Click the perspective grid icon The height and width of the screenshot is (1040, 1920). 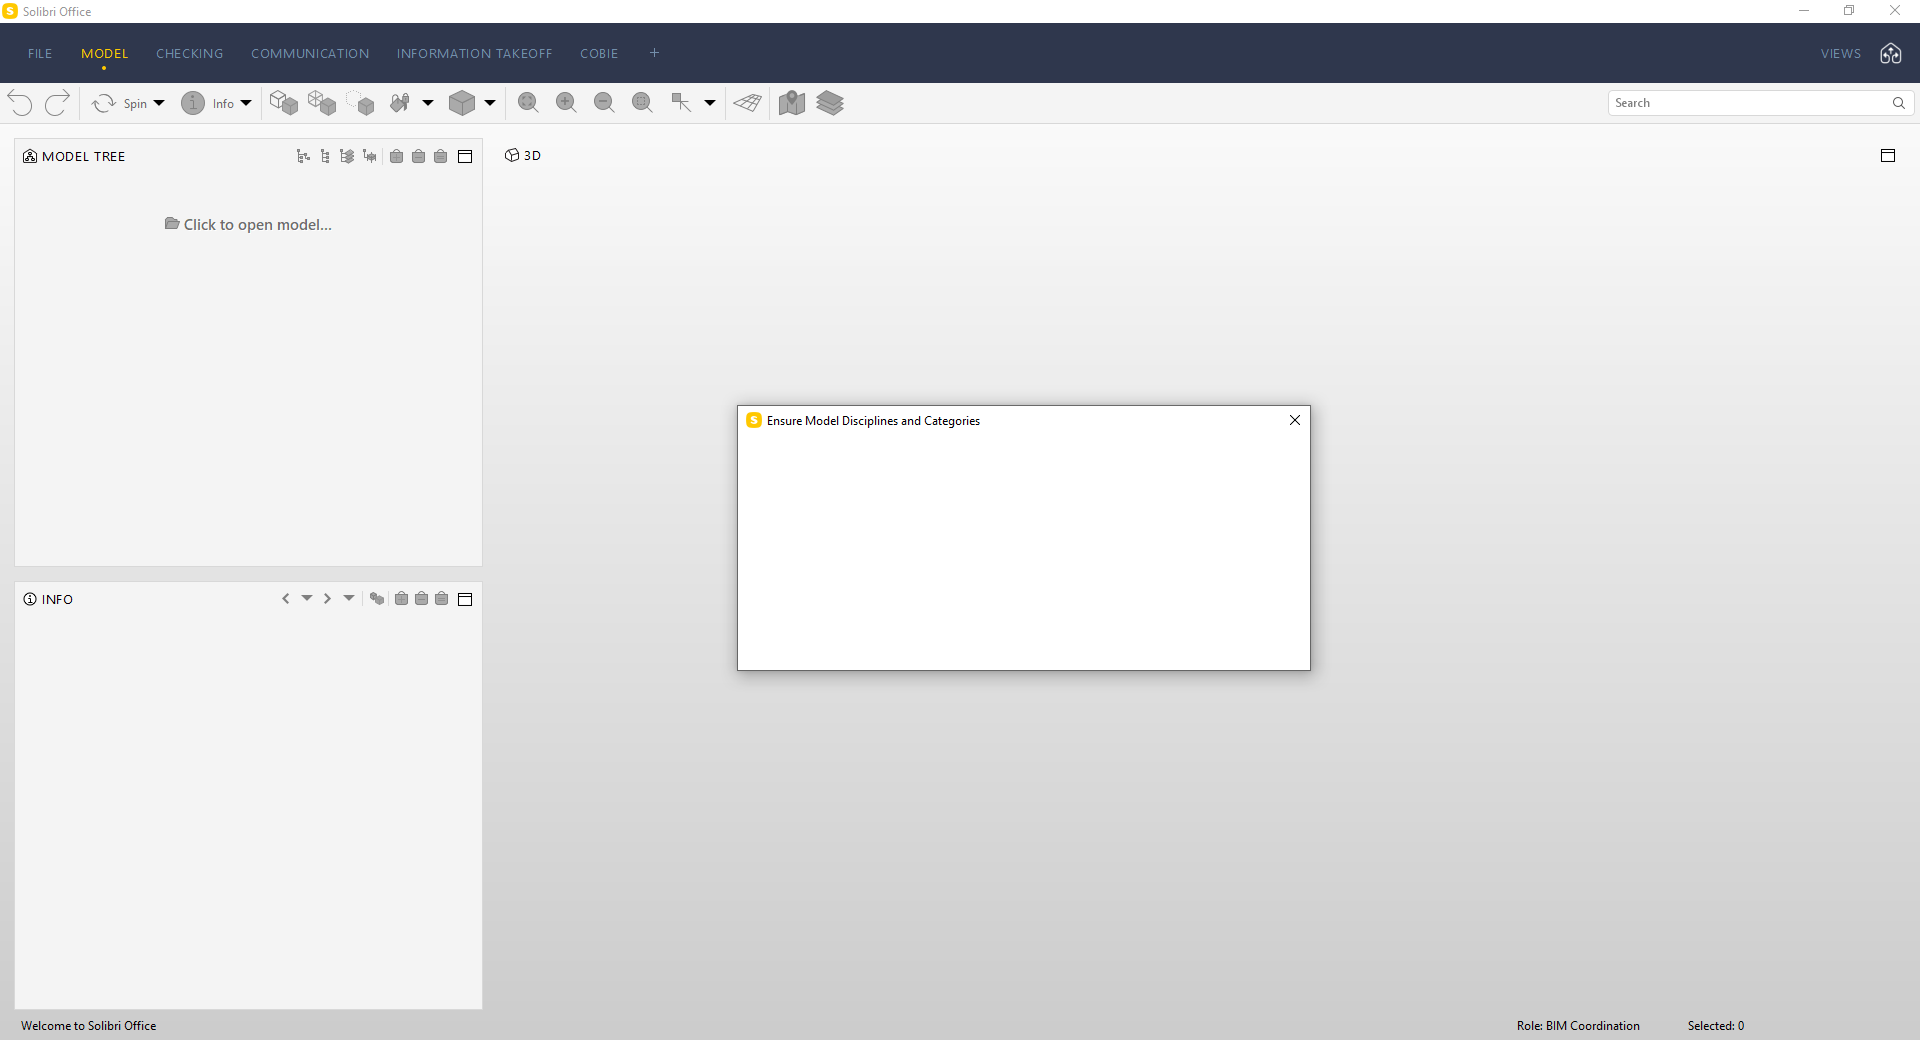click(x=748, y=103)
